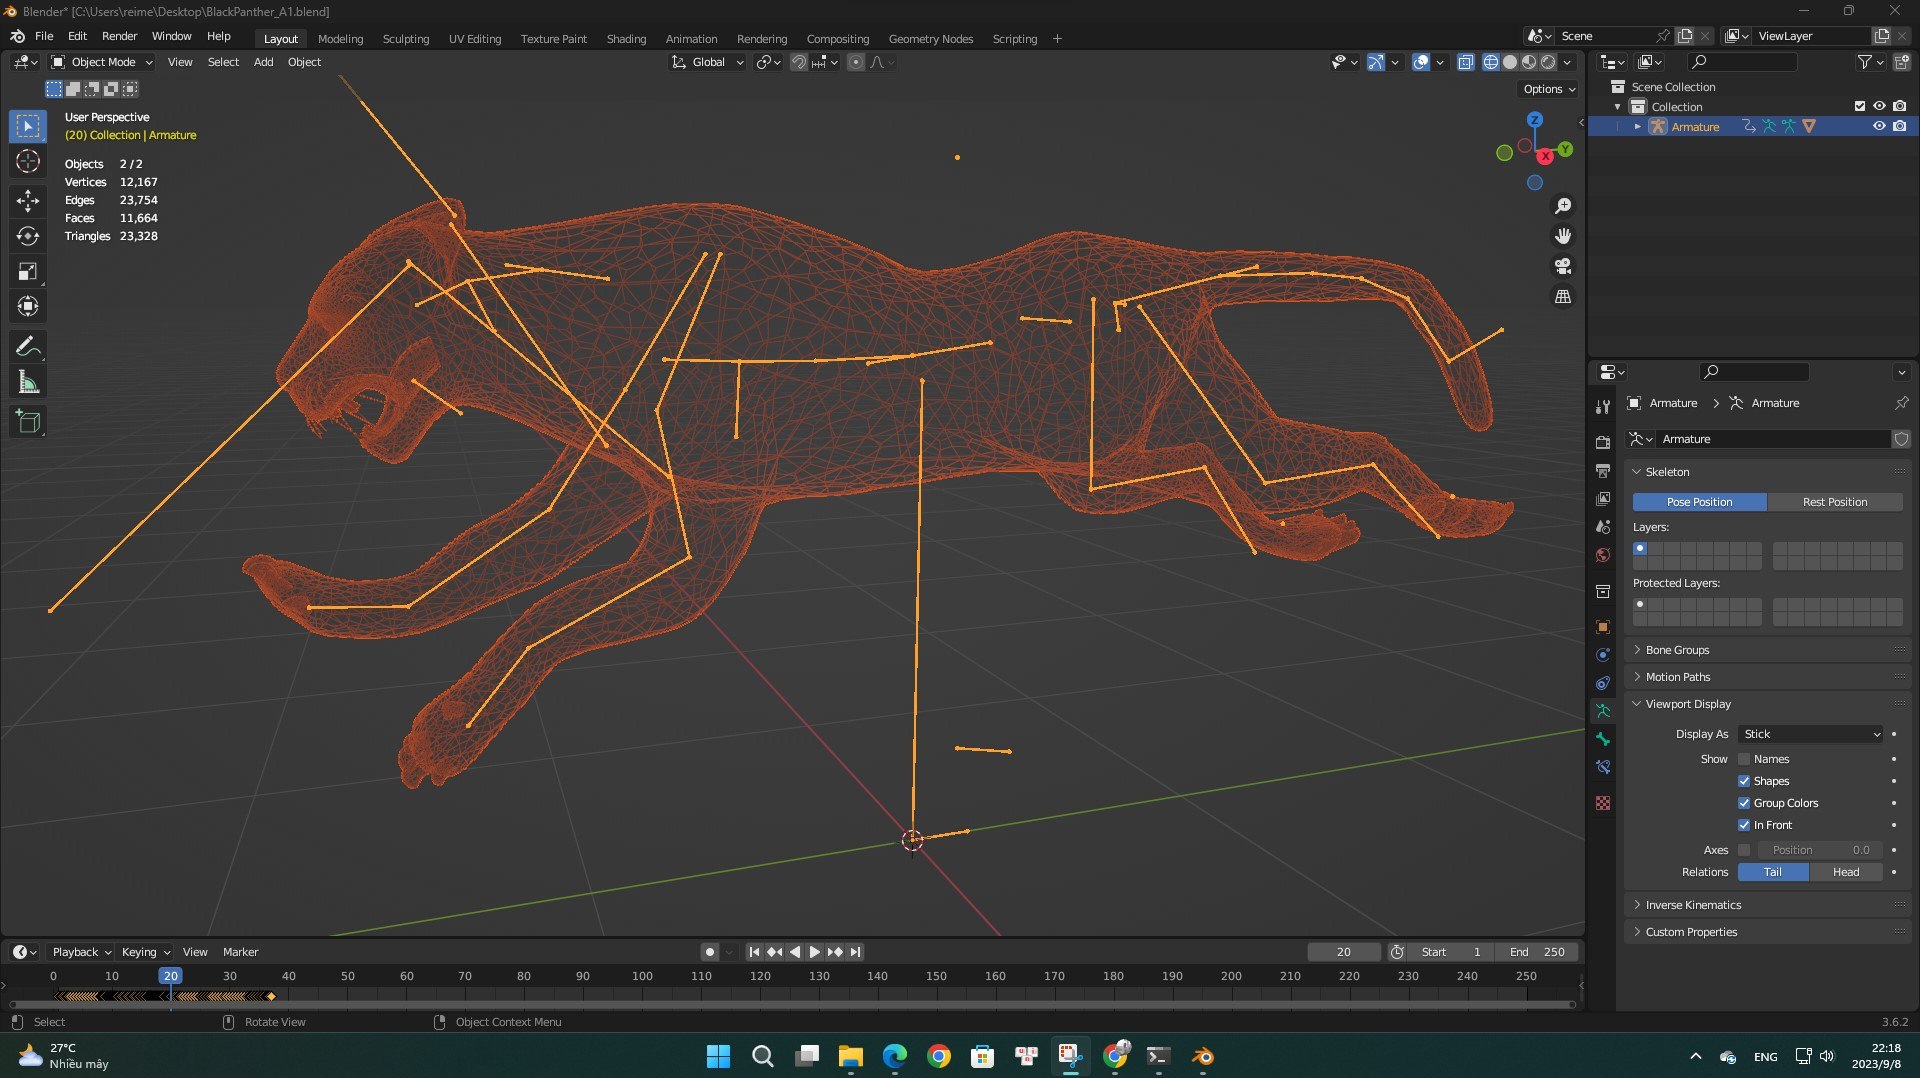
Task: Disable the In Front checkbox
Action: coord(1744,825)
